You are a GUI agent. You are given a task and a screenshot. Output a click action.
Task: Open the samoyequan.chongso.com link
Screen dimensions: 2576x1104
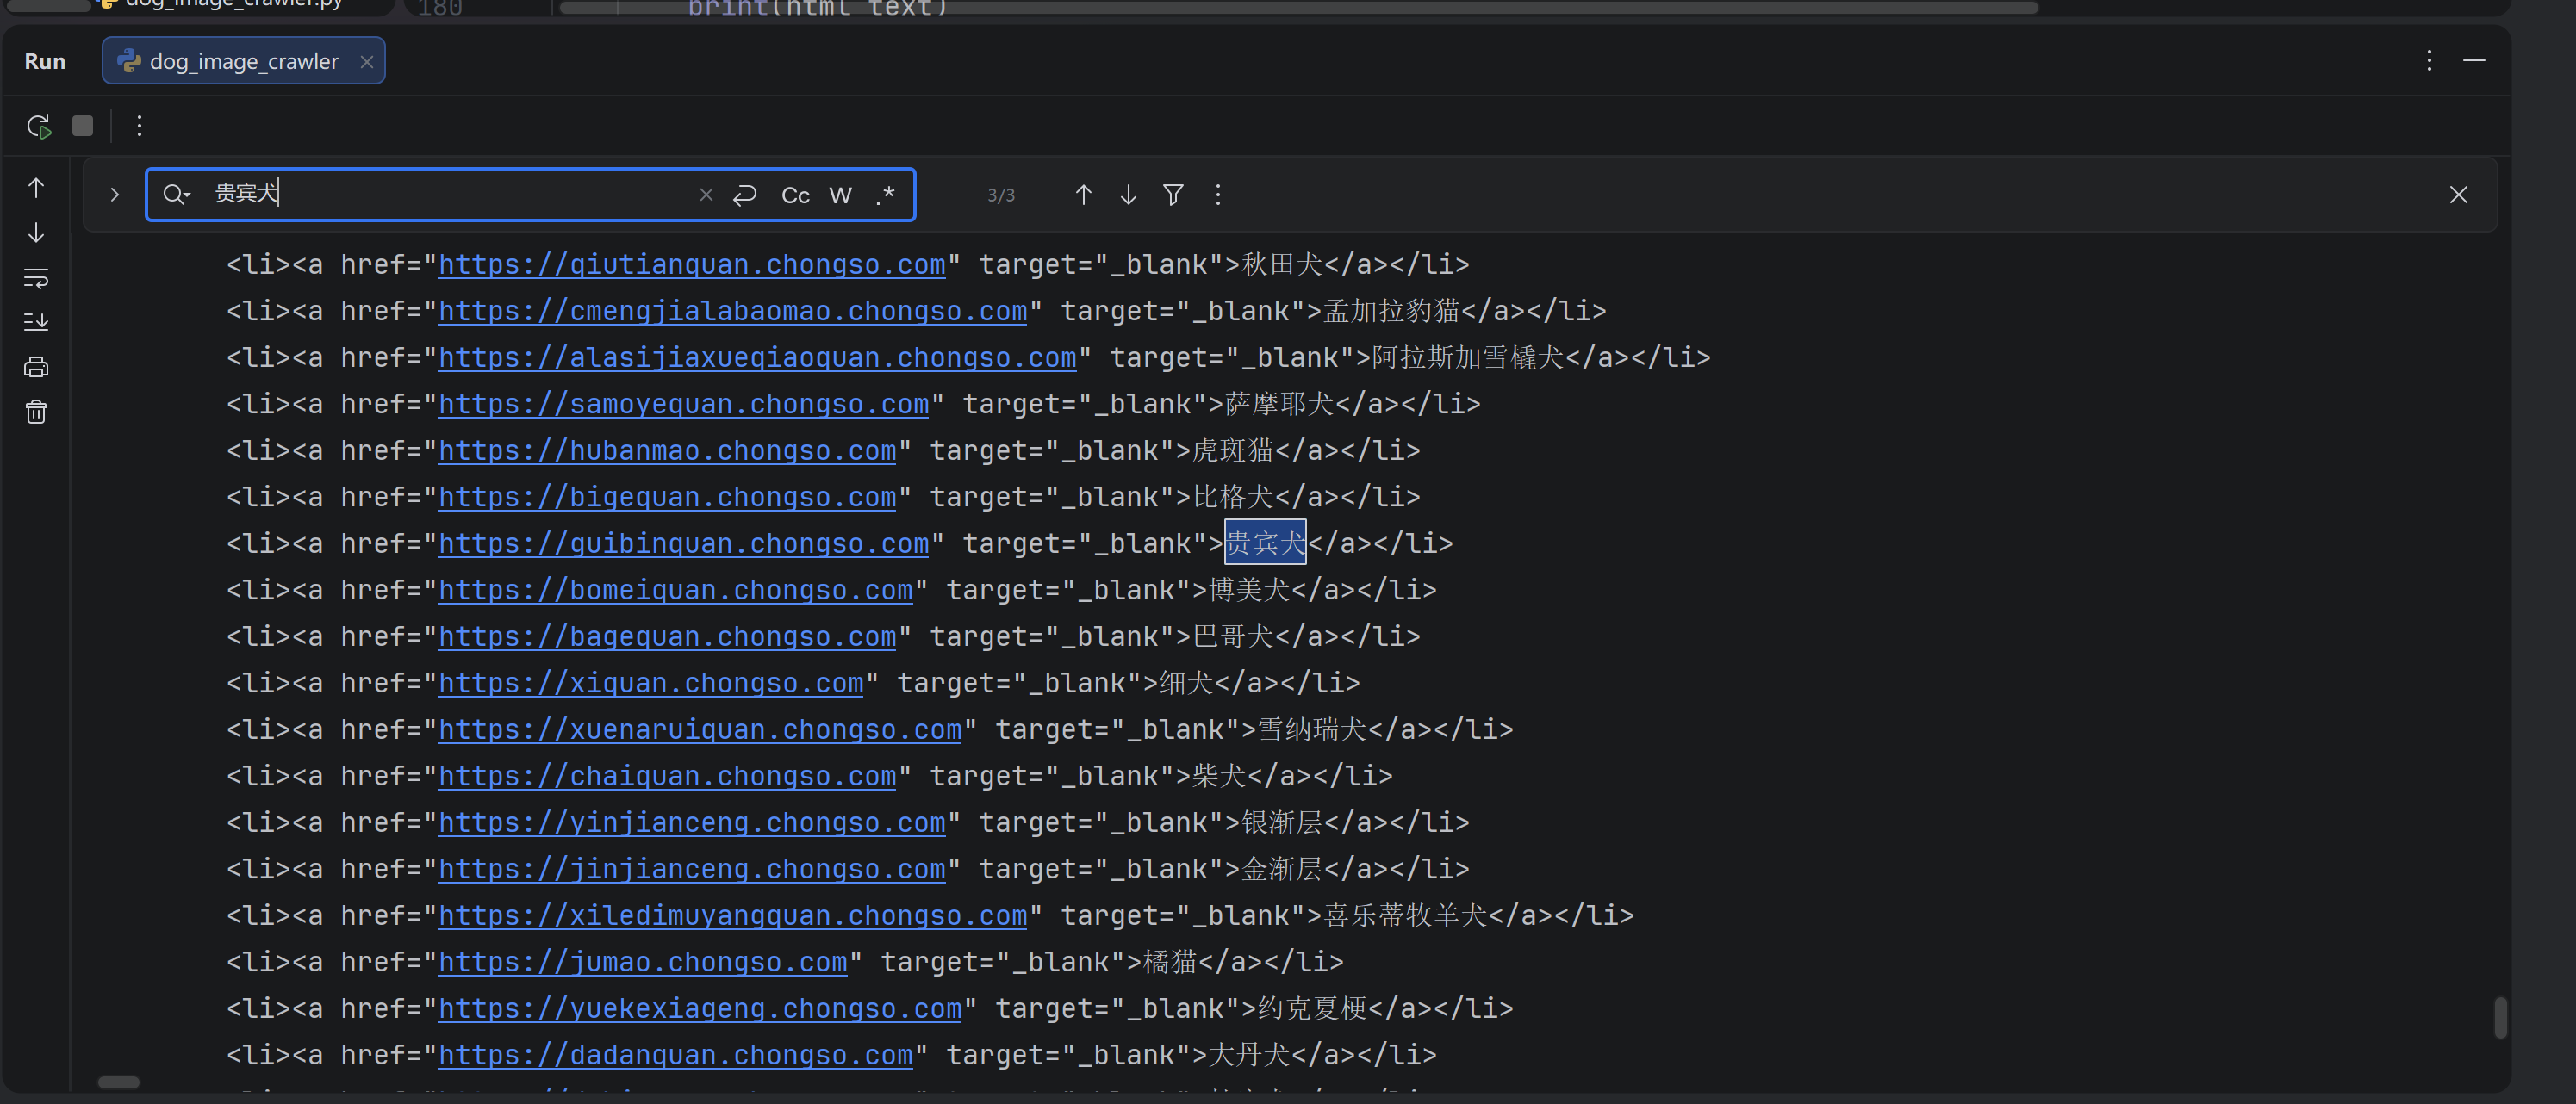click(683, 404)
